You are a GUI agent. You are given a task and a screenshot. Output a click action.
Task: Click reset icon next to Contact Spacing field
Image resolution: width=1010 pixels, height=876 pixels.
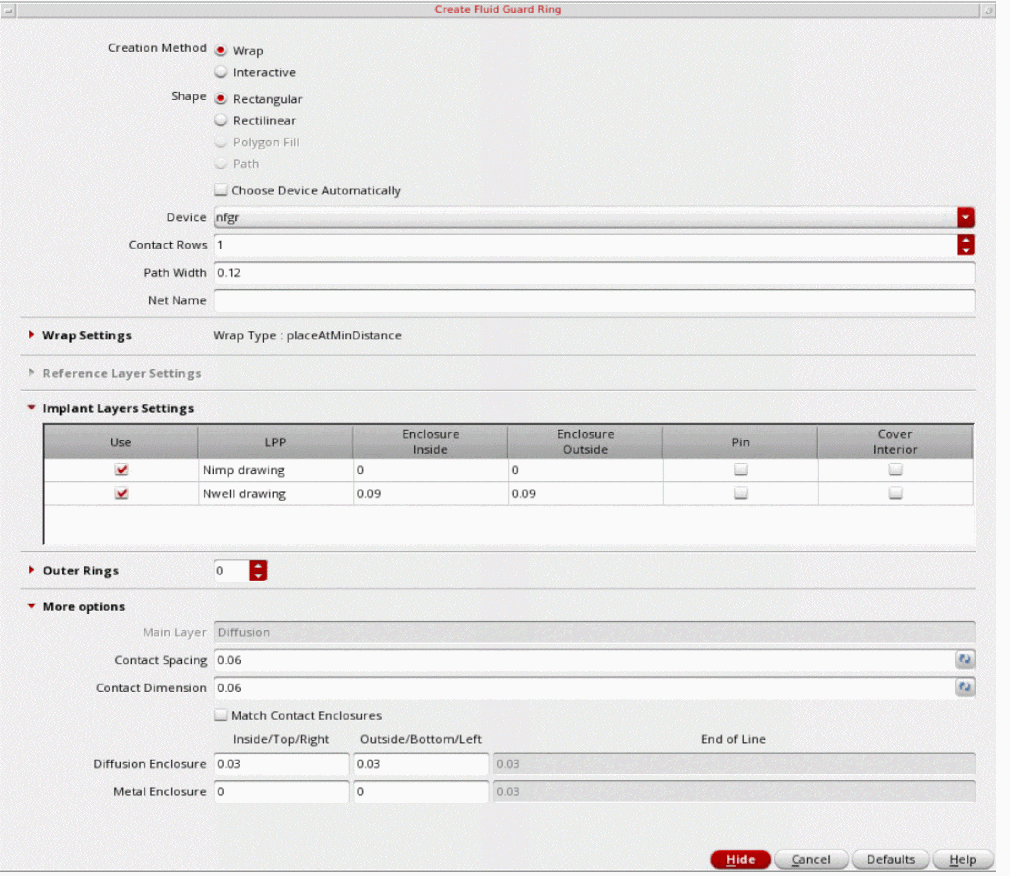tap(965, 660)
